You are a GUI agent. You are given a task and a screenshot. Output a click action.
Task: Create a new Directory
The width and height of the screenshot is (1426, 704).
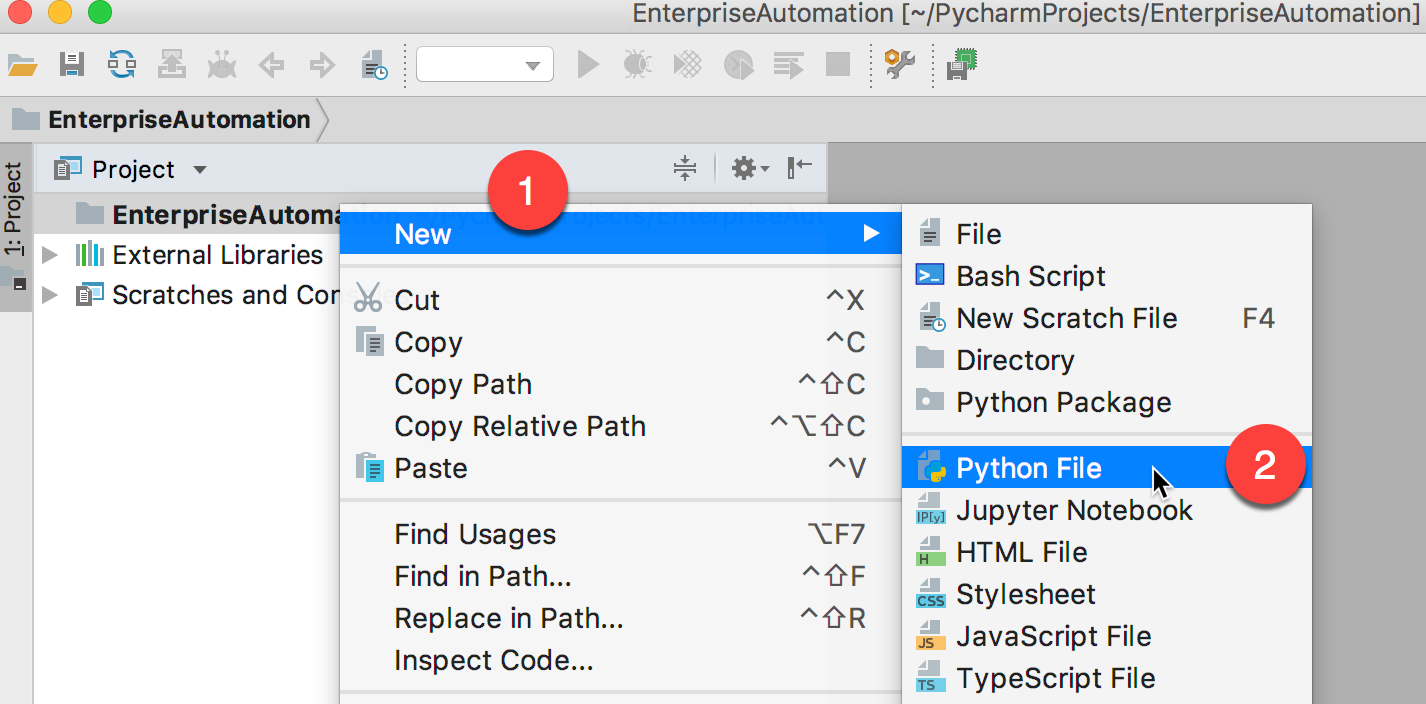tap(1106, 360)
